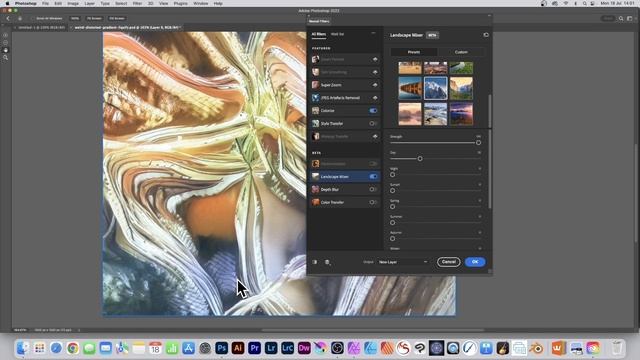Turn off the Colorize filter toggle

pos(373,111)
